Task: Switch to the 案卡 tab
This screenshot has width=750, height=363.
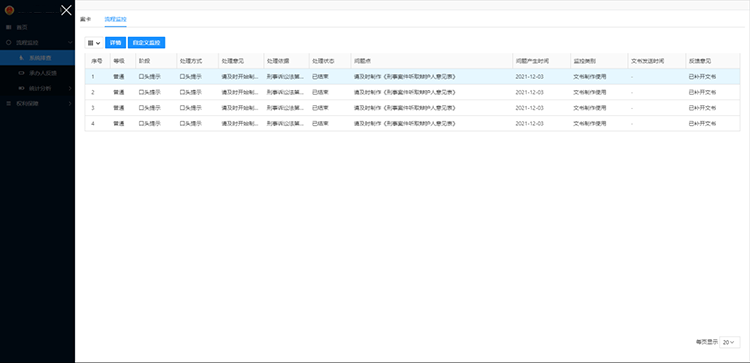Action: [85, 20]
